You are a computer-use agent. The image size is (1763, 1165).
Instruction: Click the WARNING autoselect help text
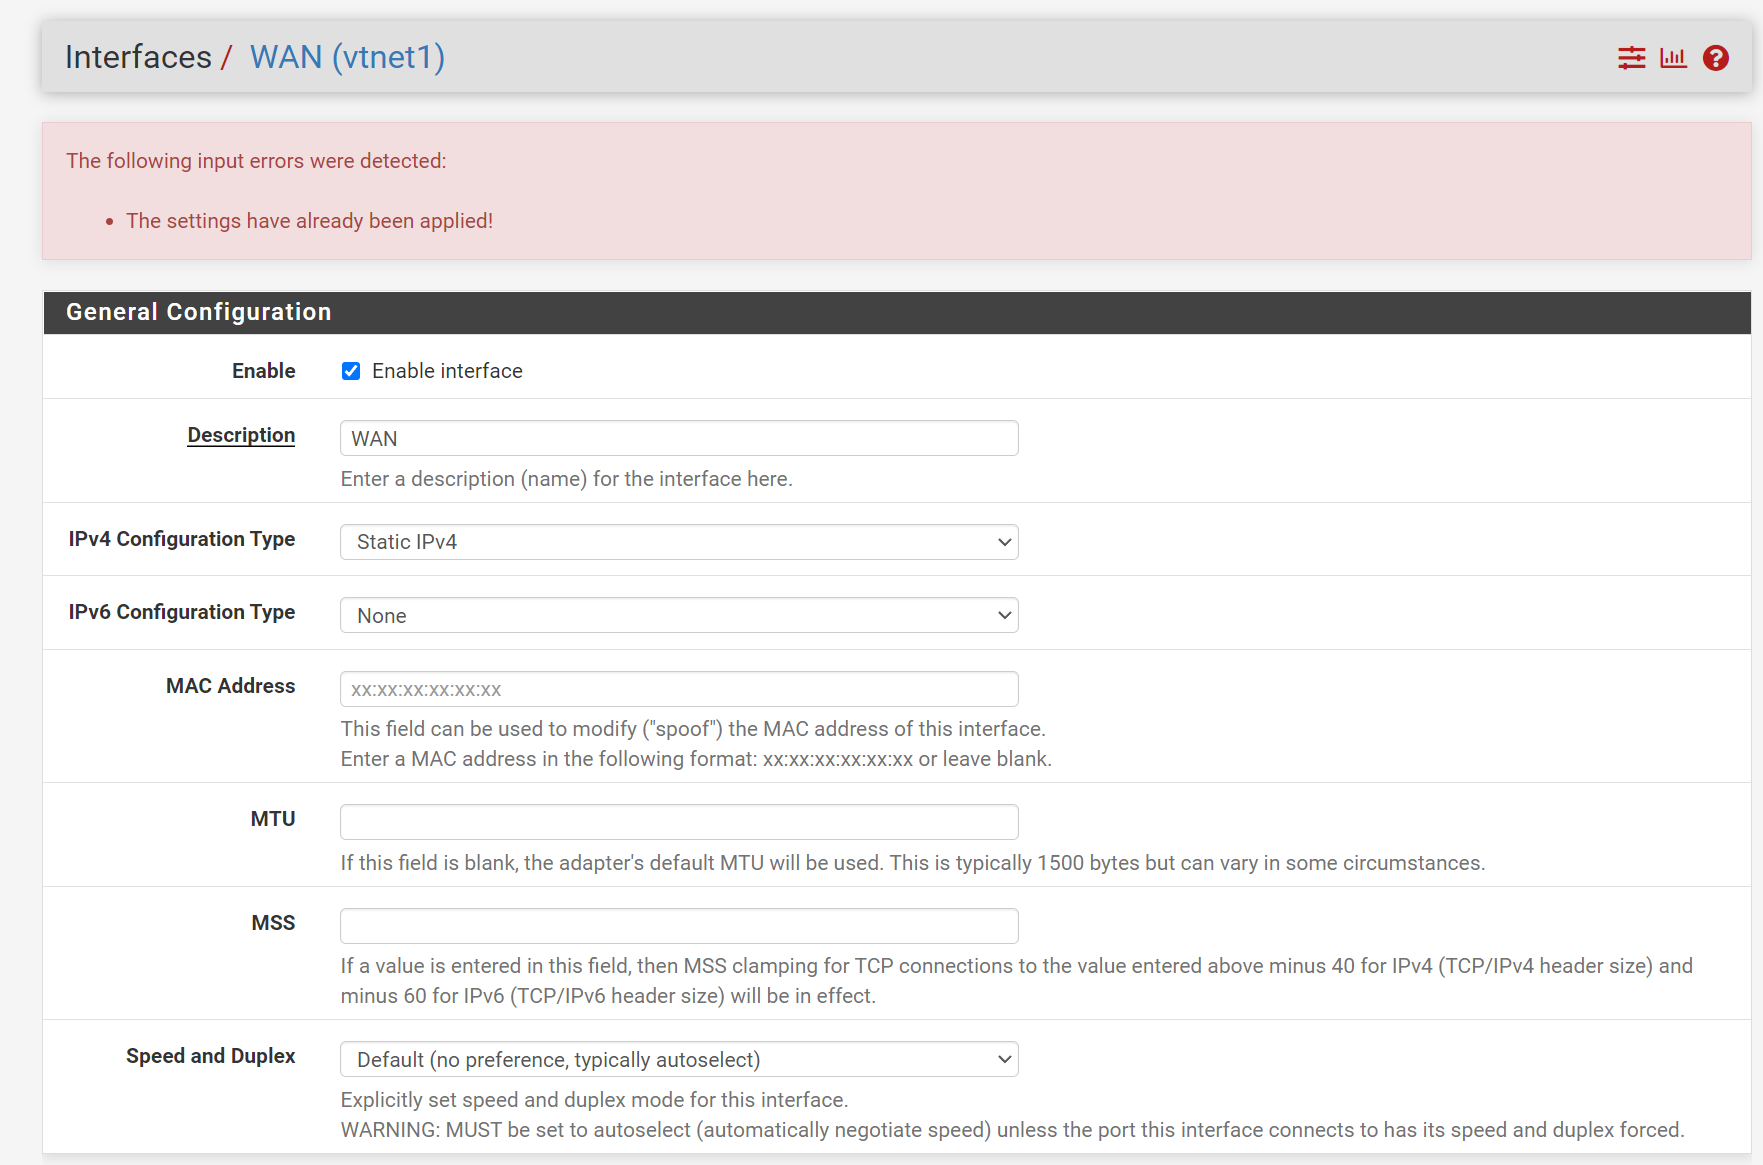tap(1012, 1130)
